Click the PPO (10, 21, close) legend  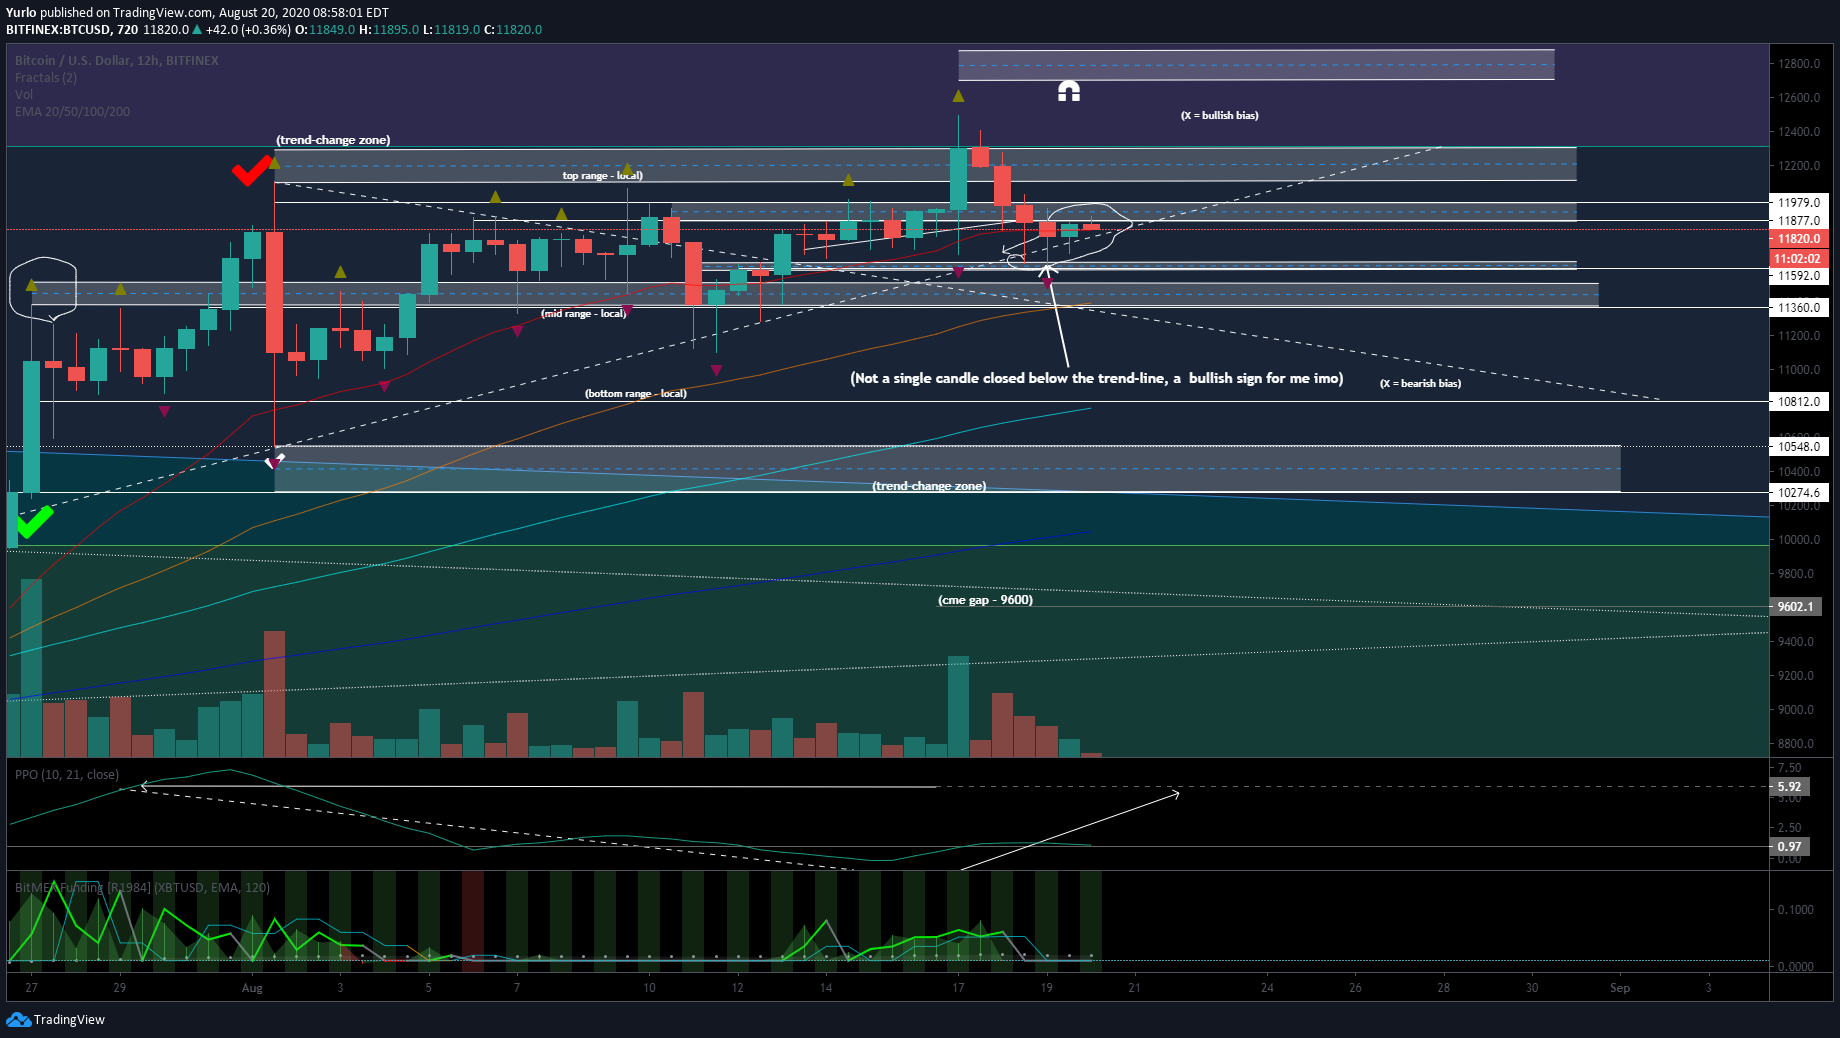(67, 774)
